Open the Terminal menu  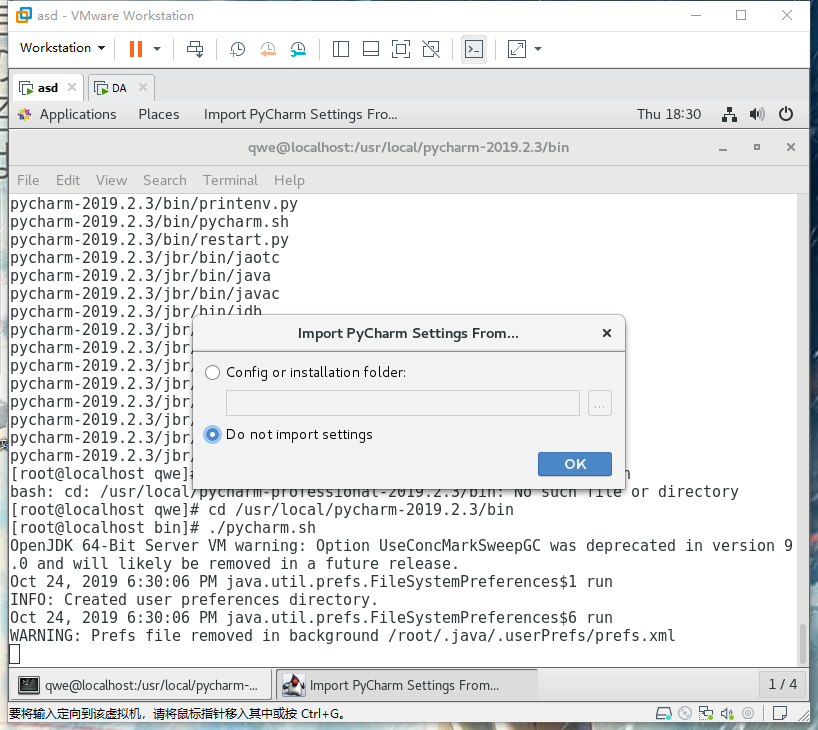pyautogui.click(x=230, y=180)
